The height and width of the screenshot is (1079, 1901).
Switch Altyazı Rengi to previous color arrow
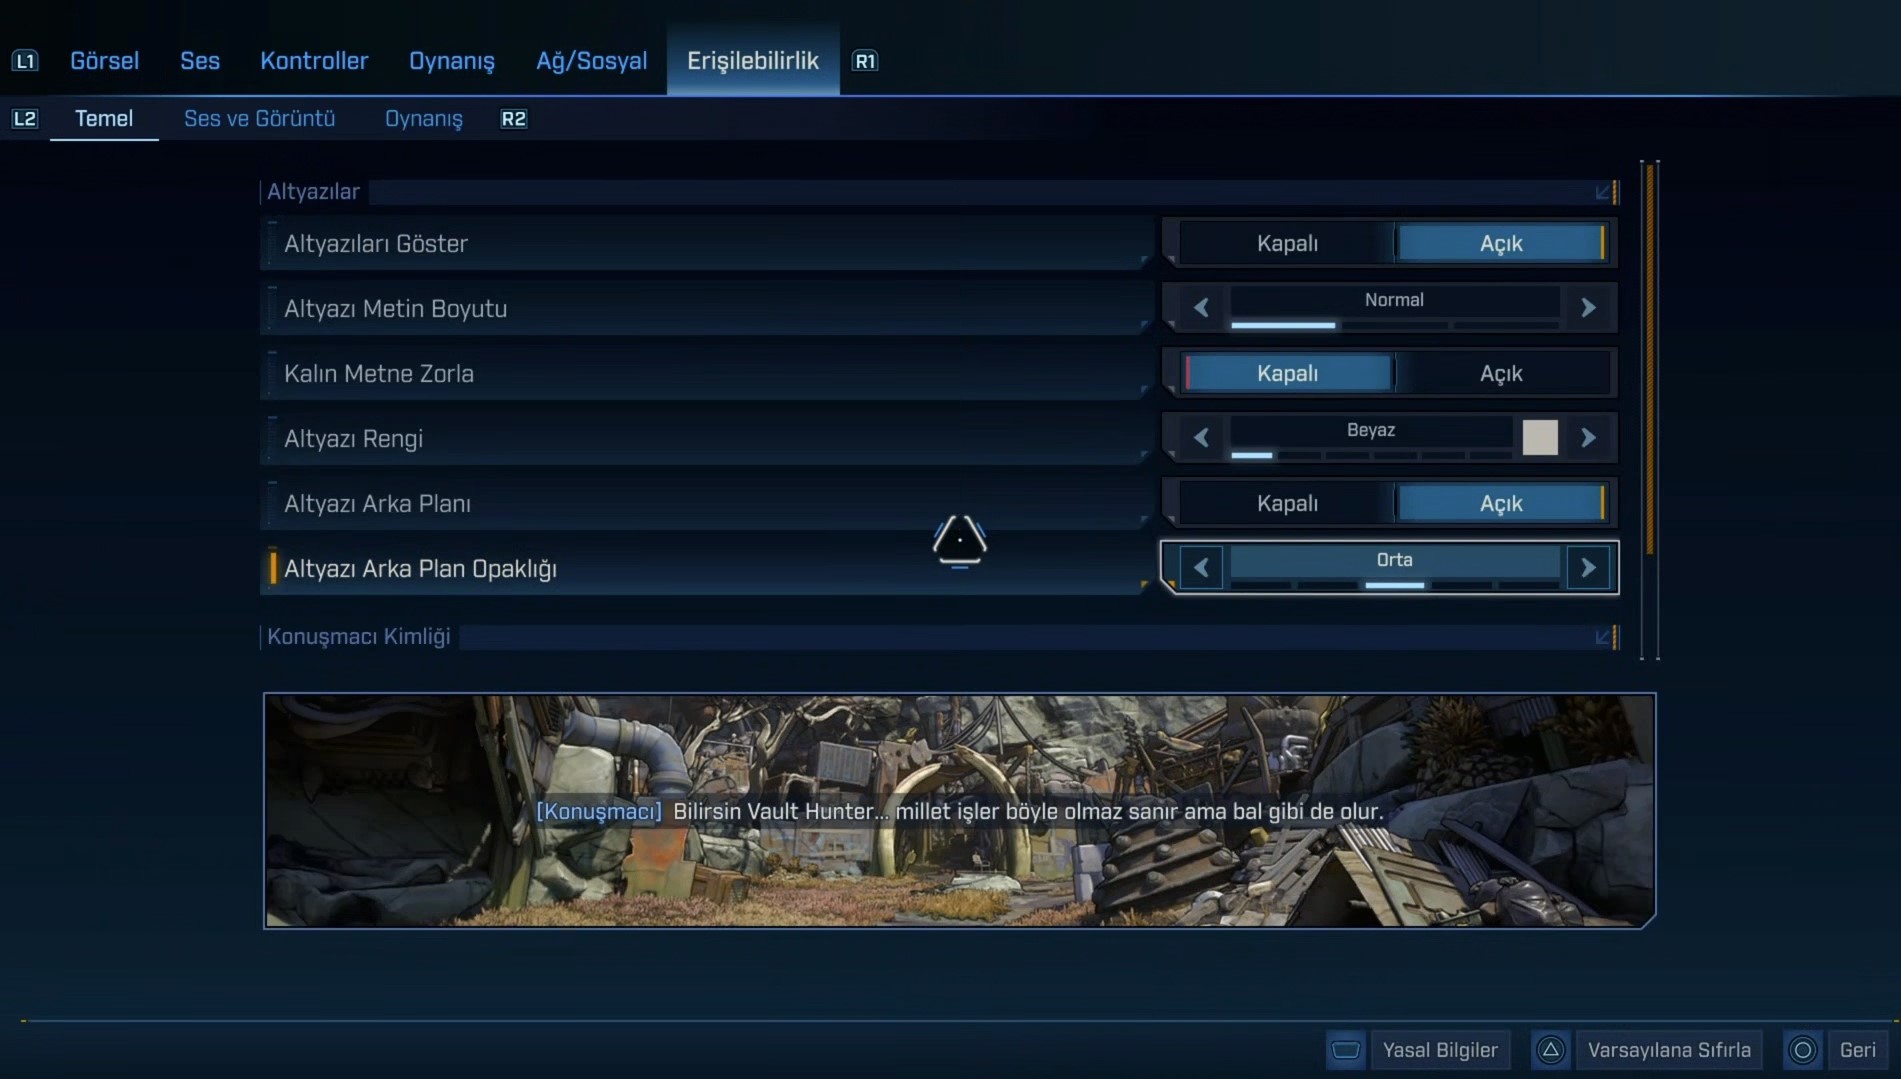coord(1201,438)
